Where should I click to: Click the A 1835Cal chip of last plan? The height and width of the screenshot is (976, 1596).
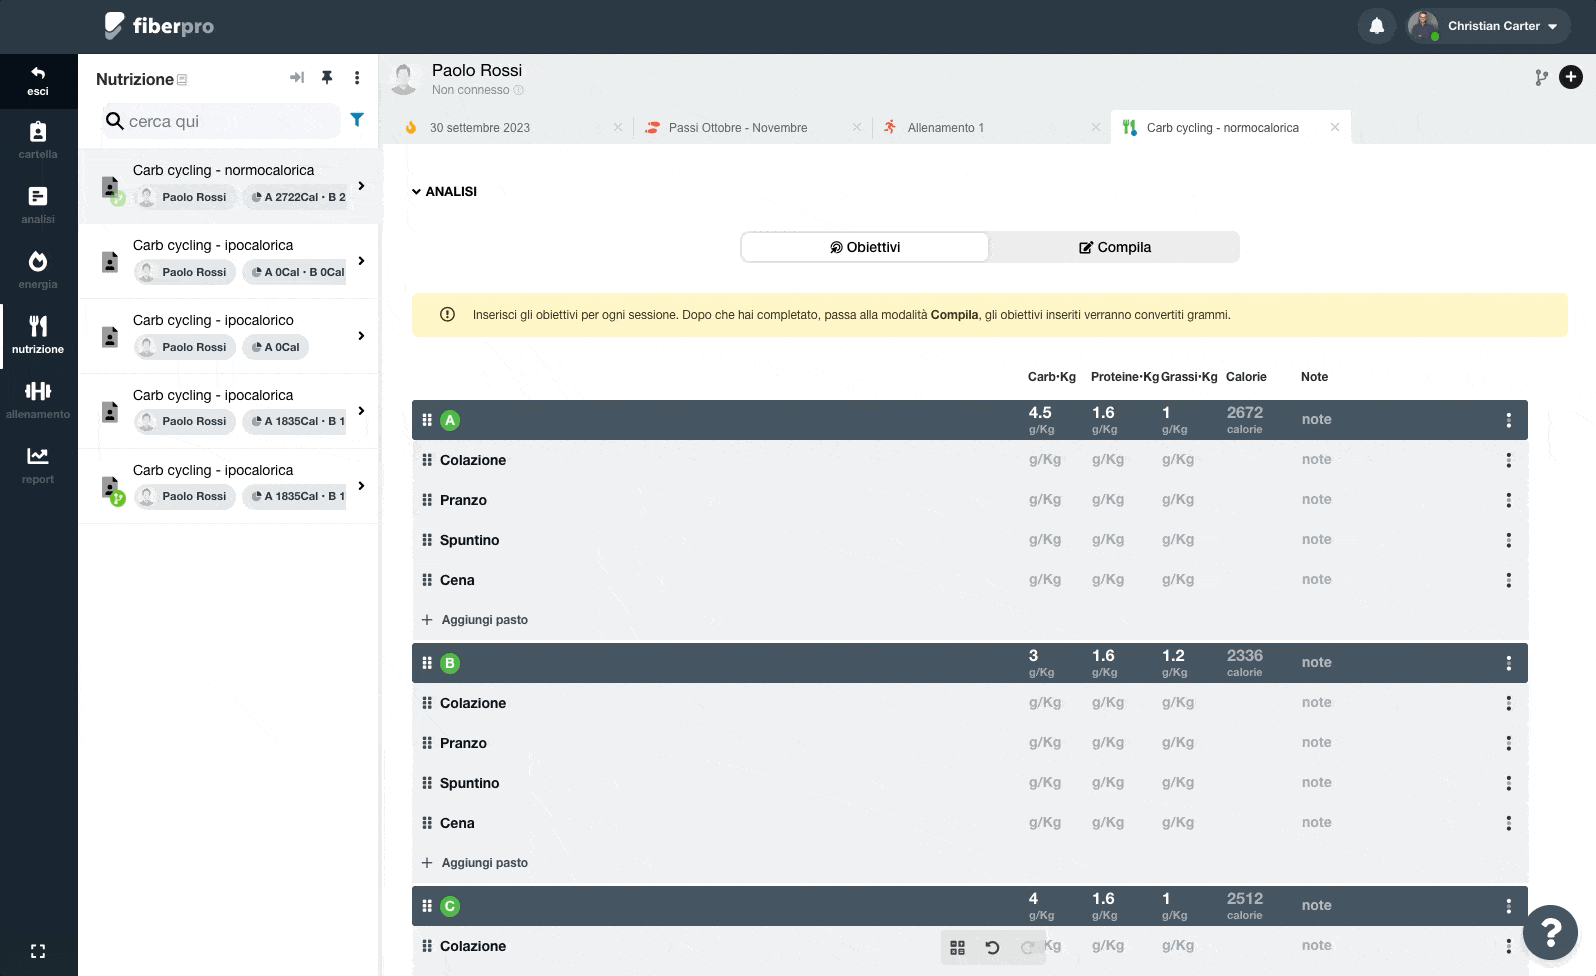(x=297, y=496)
